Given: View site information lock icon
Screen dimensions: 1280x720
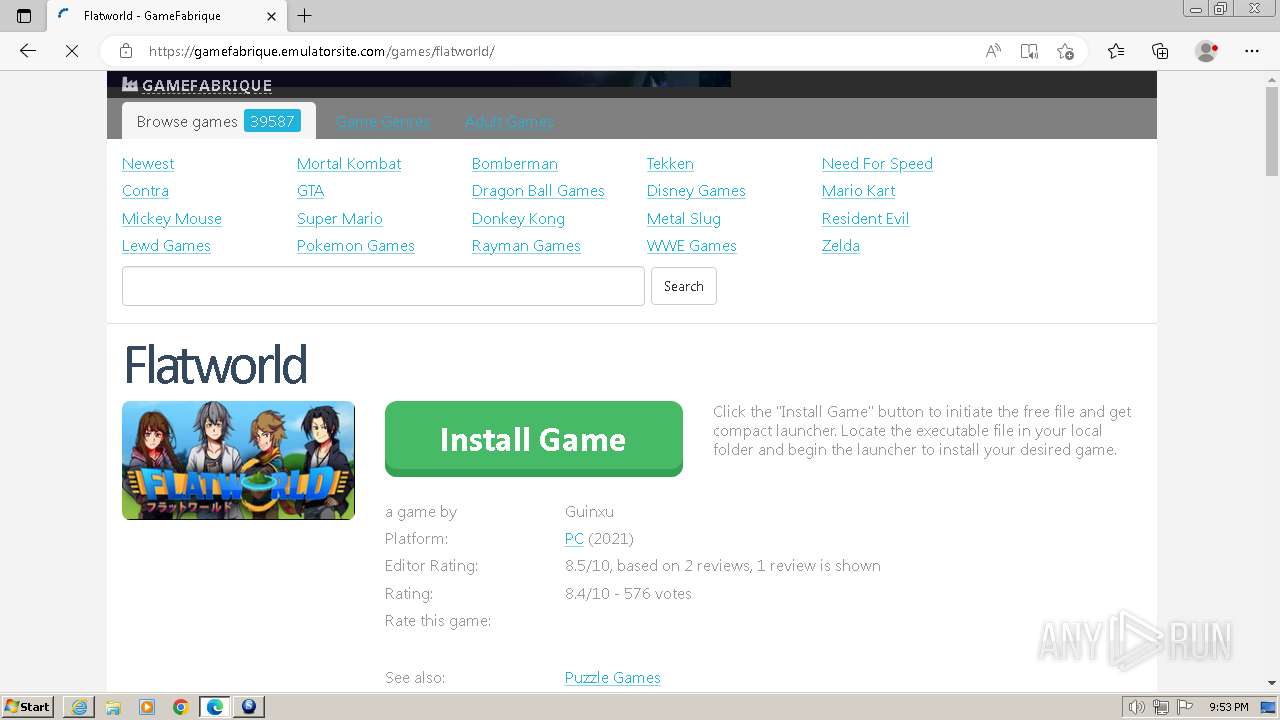Looking at the screenshot, I should [126, 51].
